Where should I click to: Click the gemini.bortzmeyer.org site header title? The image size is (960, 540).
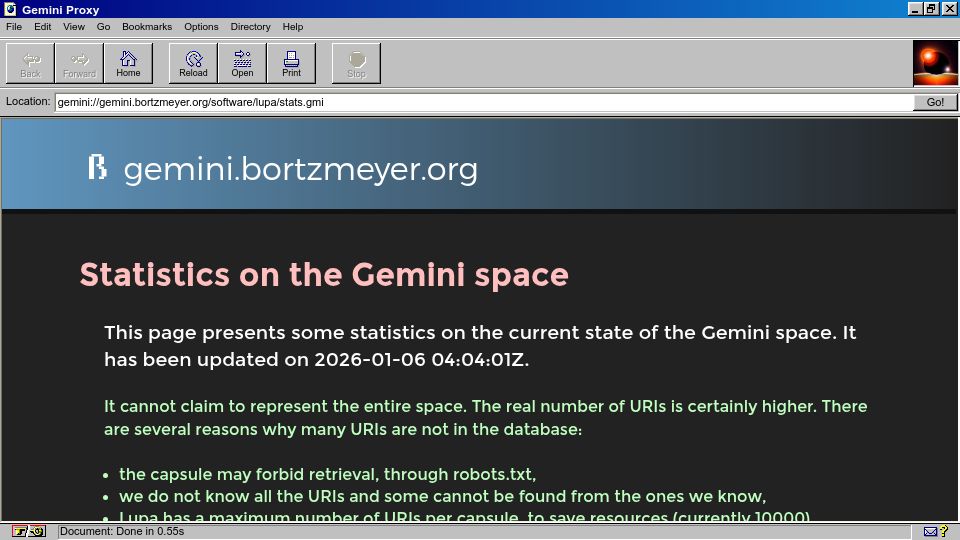(x=301, y=170)
